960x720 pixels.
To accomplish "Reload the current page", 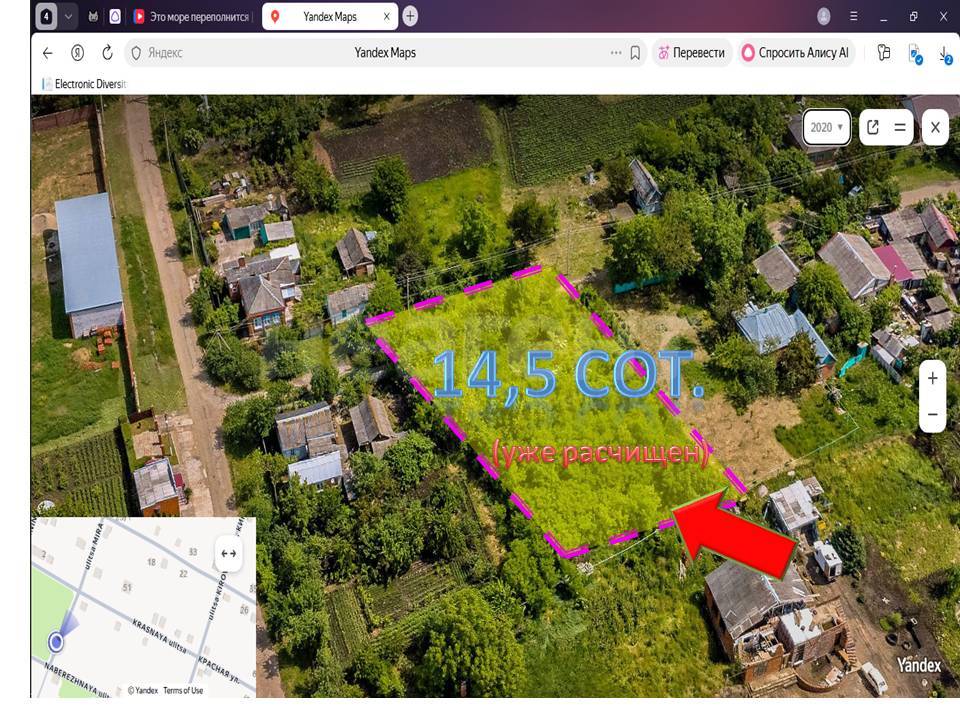I will pyautogui.click(x=107, y=53).
